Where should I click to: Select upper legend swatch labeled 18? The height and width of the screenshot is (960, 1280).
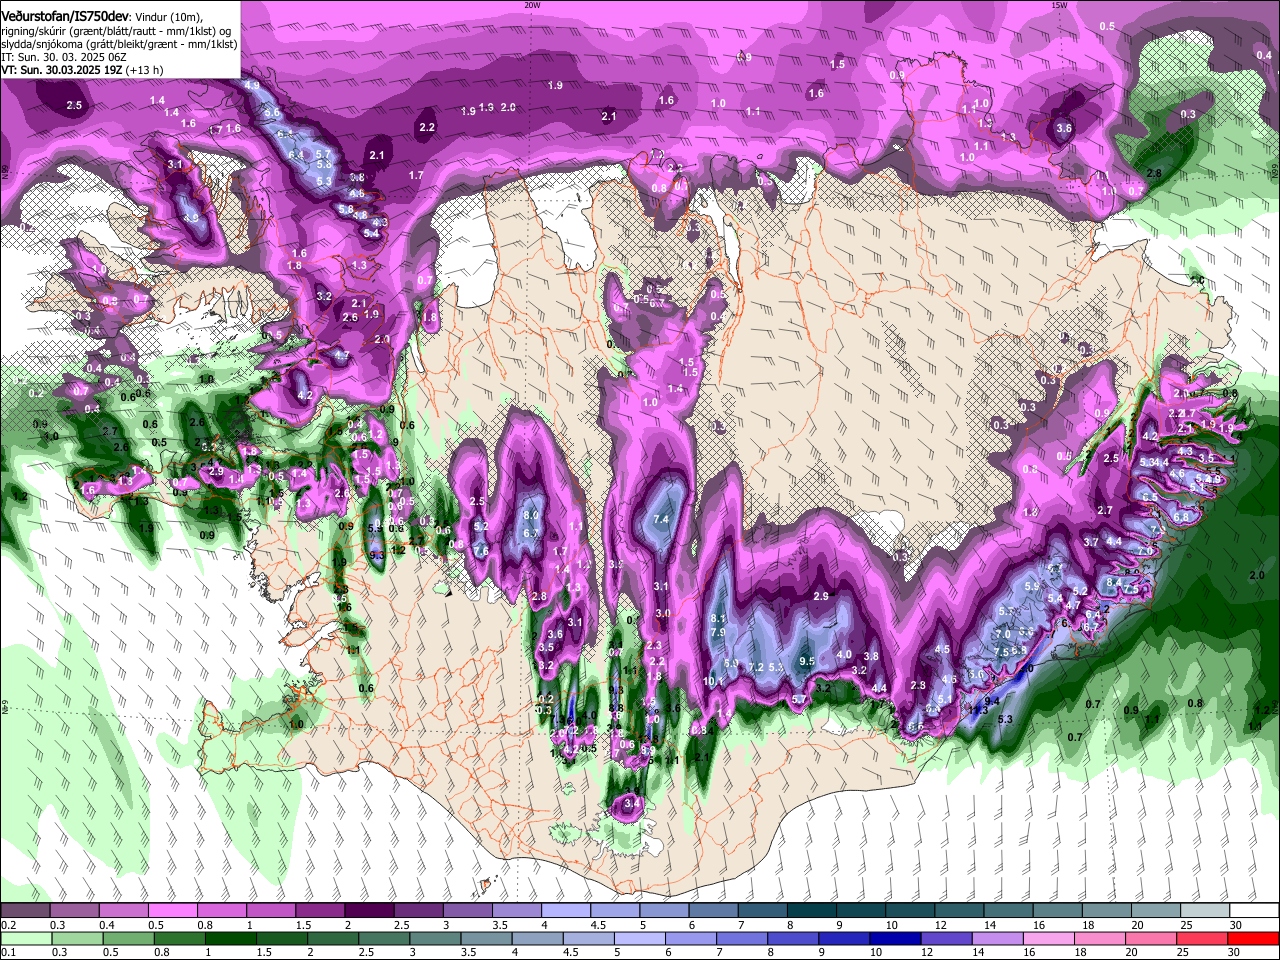[1106, 910]
